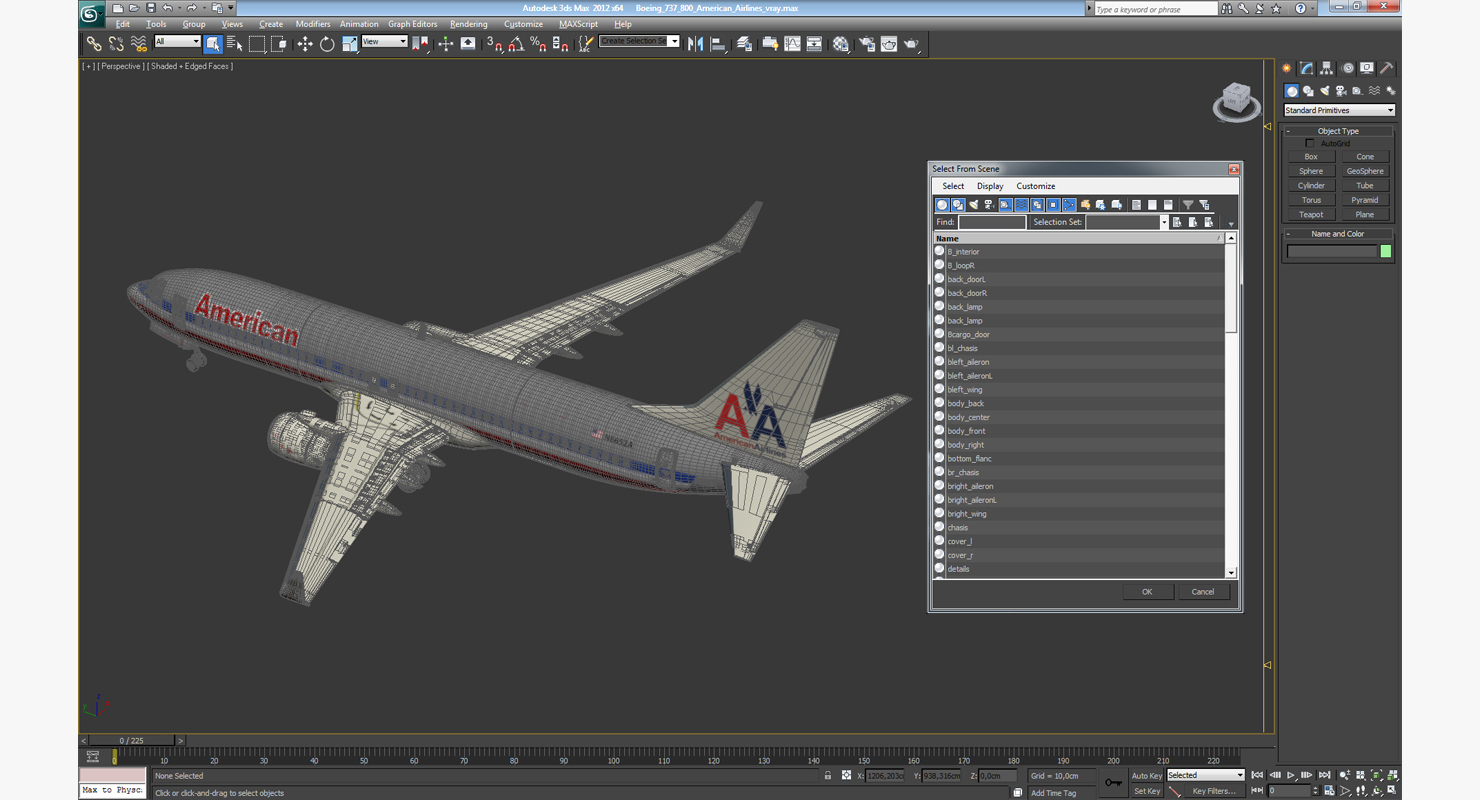Open the Select by Name tool
The image size is (1480, 800).
pos(235,43)
